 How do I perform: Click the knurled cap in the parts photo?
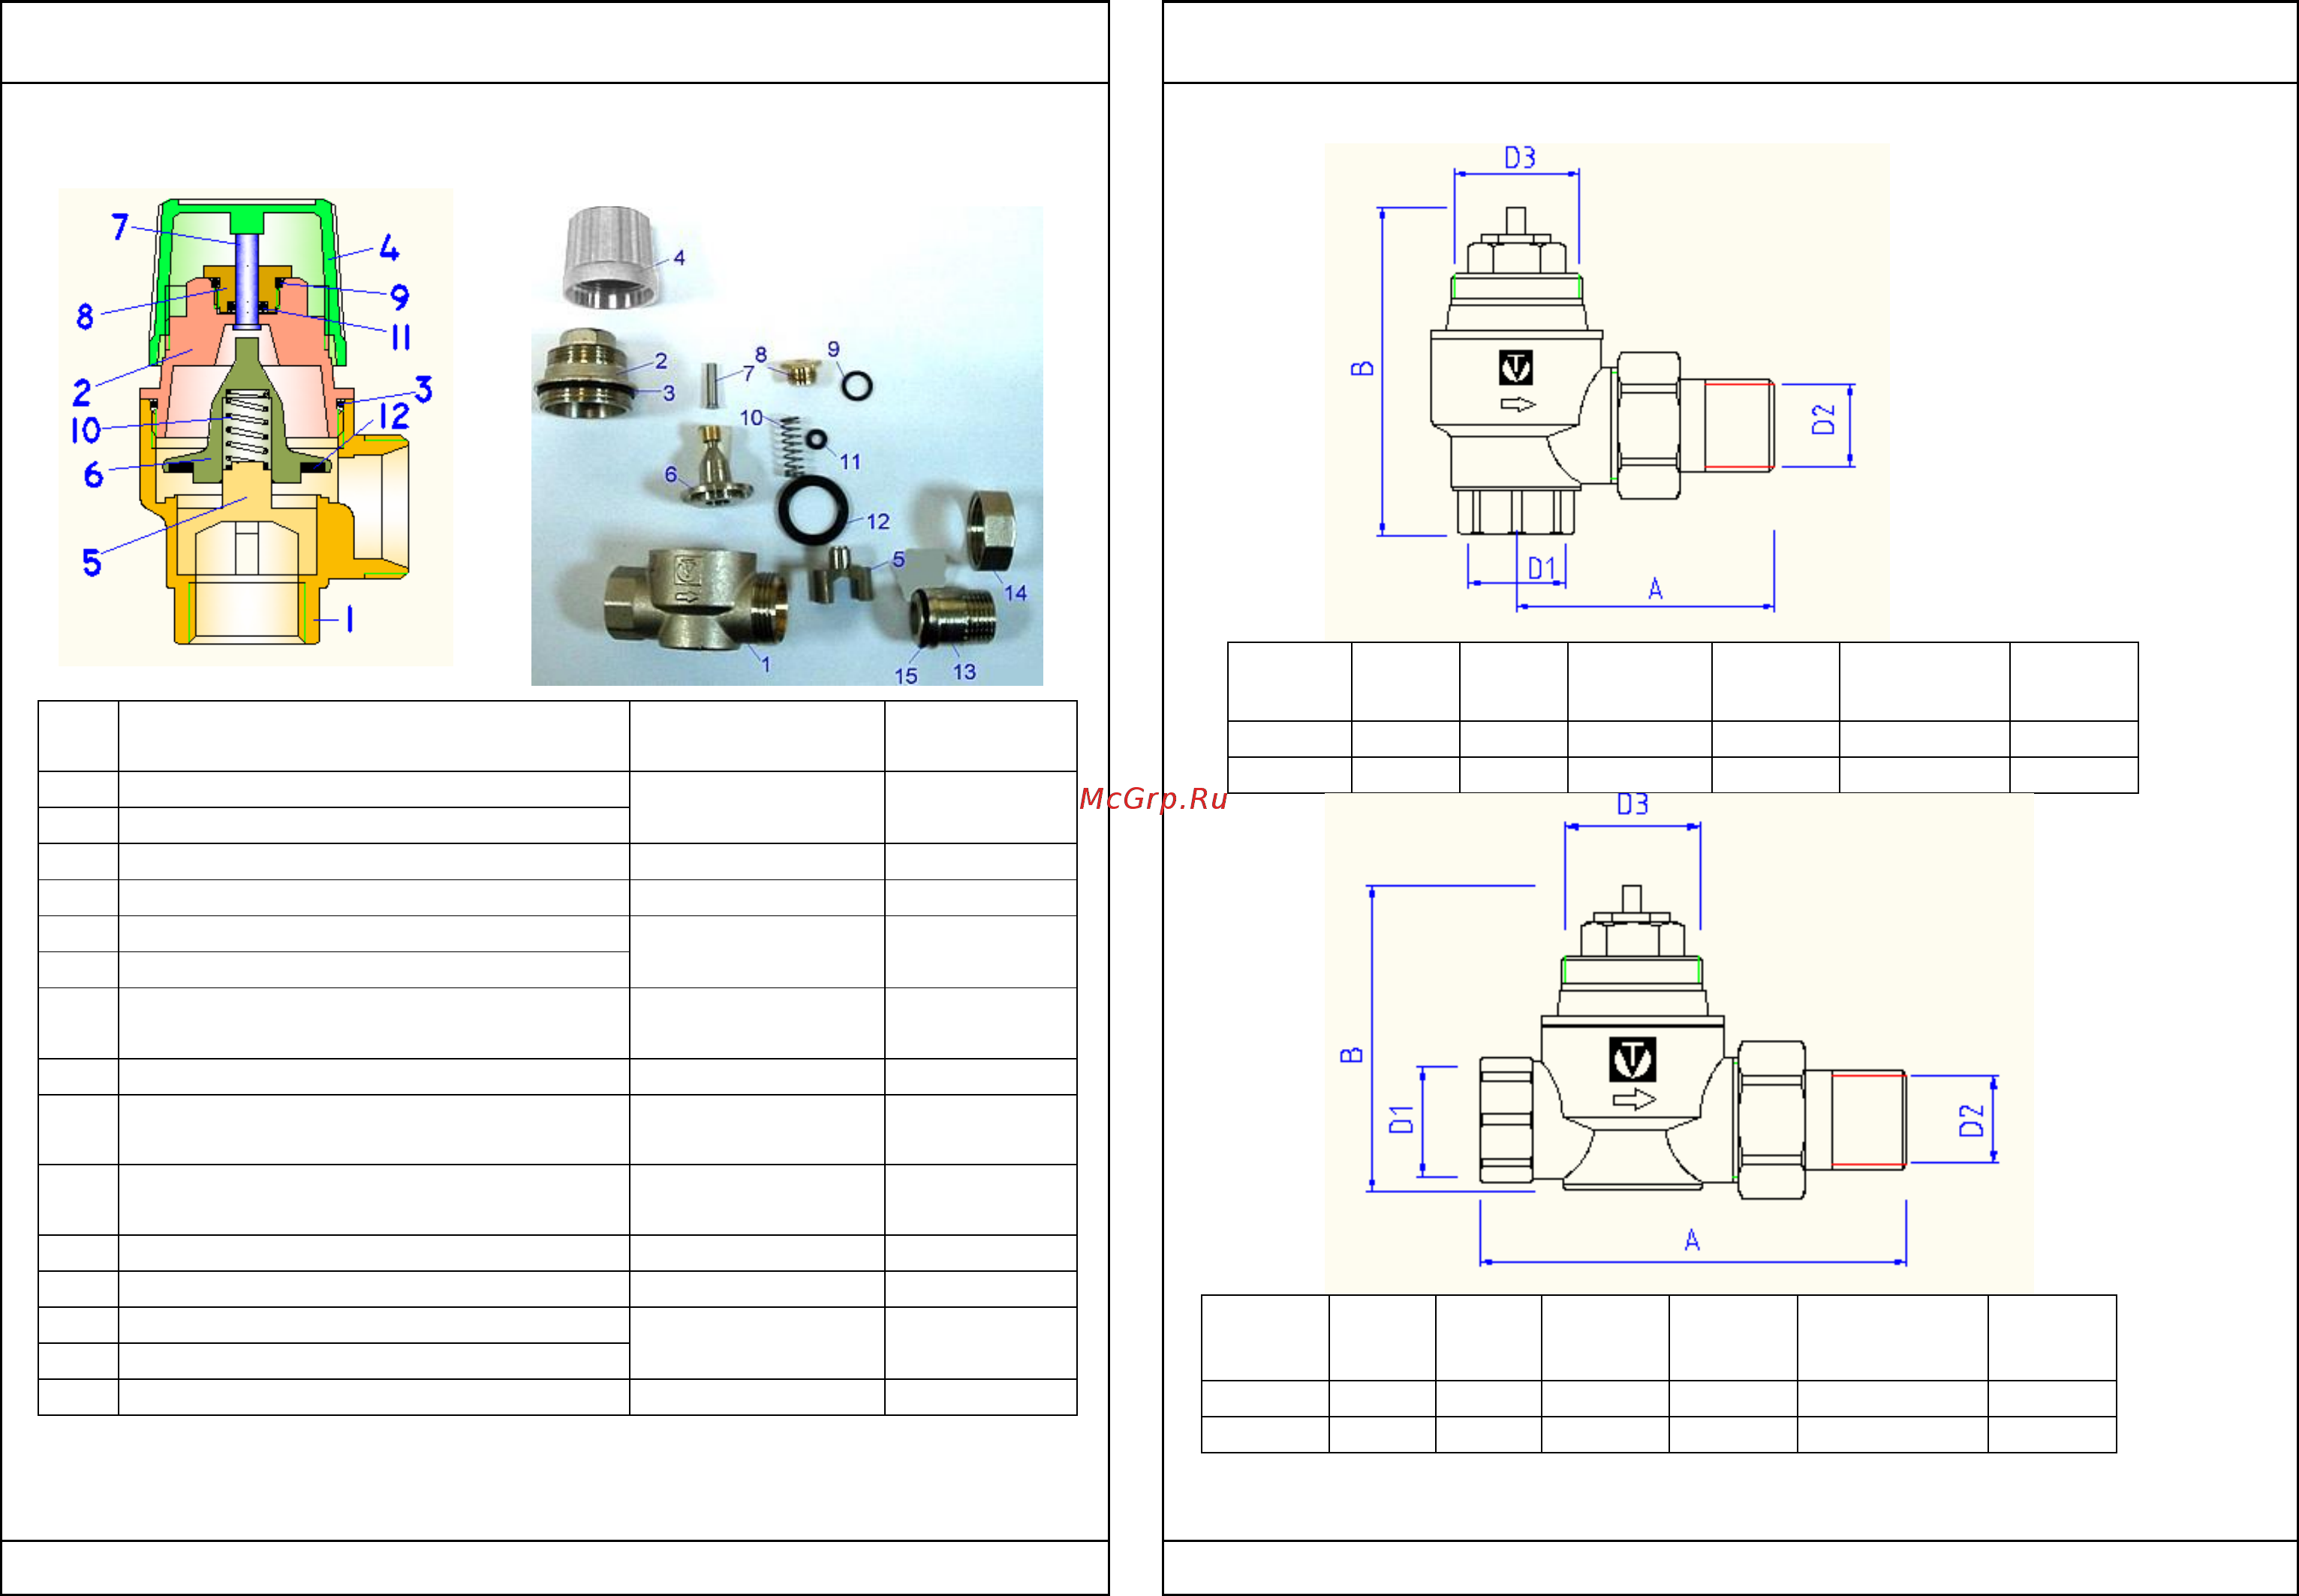609,258
